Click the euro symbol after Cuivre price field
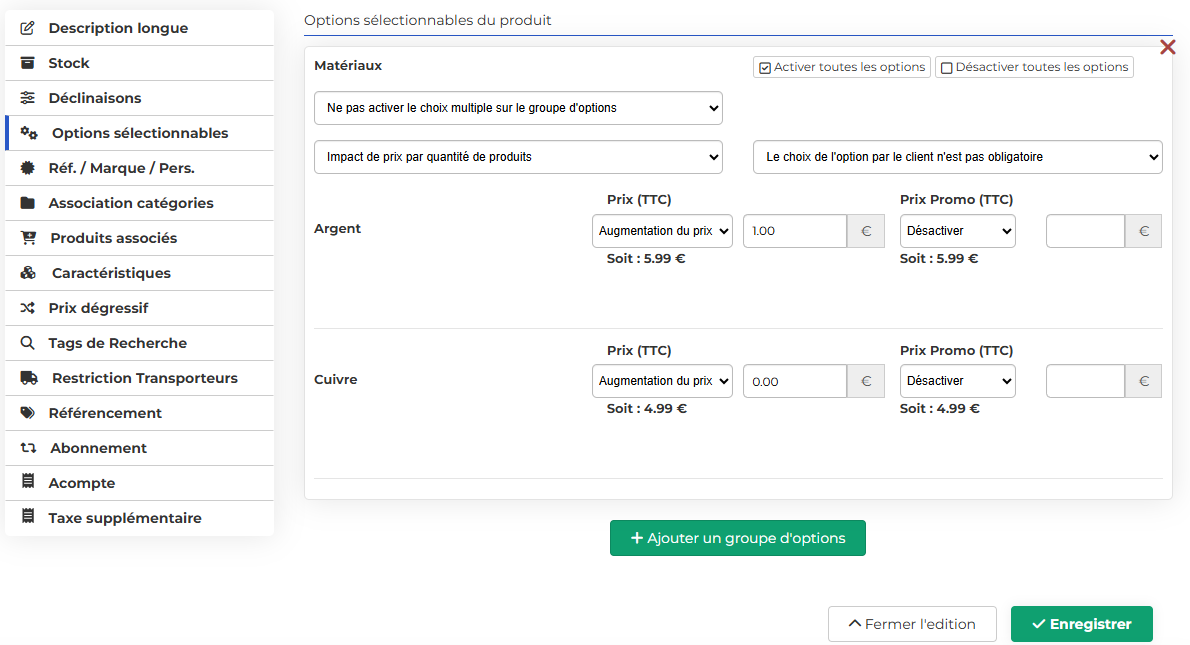Image resolution: width=1190 pixels, height=645 pixels. pos(866,382)
